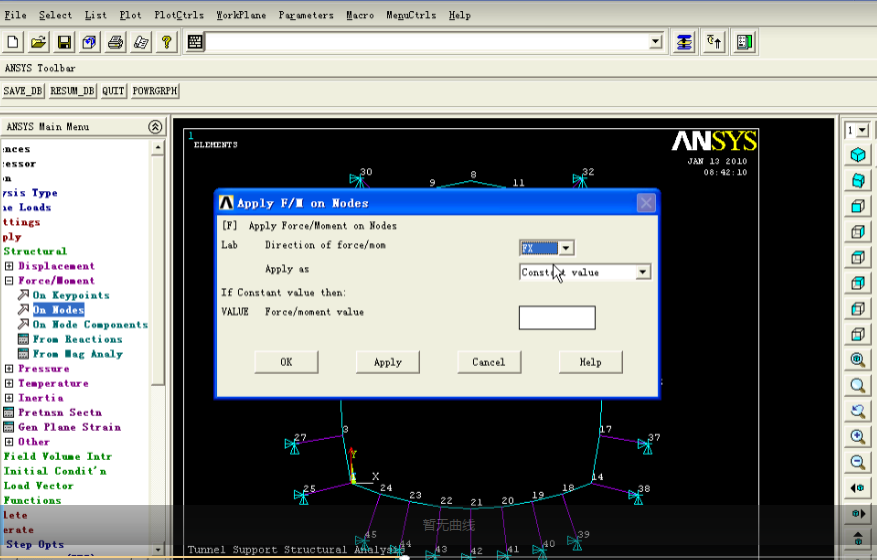Viewport: 877px width, 560px height.
Task: Click the Pan-Zoom-Rotate toolbar icon
Action: 89,42
